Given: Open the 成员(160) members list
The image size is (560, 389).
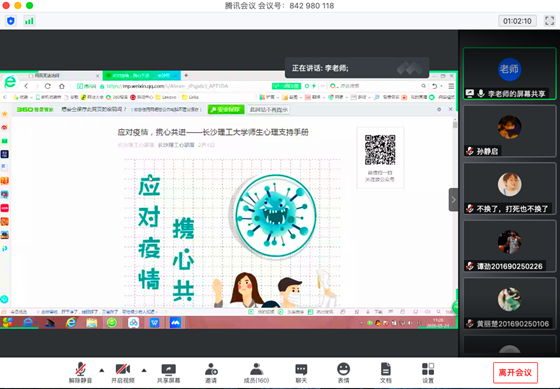Looking at the screenshot, I should 256,373.
